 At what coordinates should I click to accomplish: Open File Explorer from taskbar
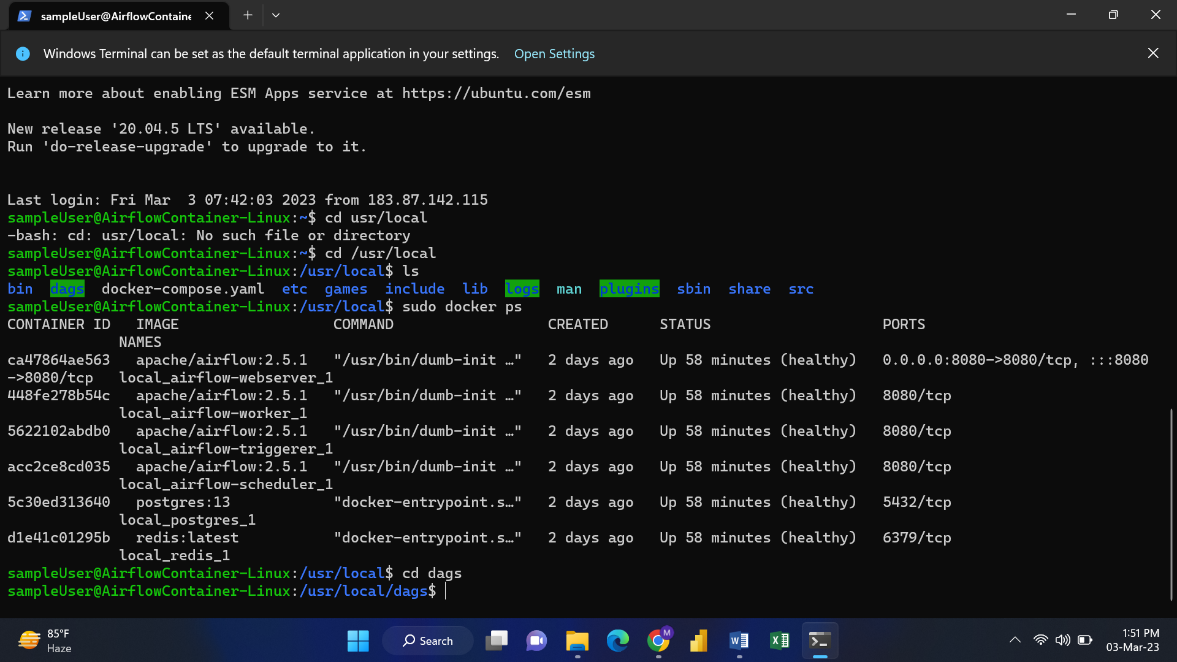tap(577, 640)
